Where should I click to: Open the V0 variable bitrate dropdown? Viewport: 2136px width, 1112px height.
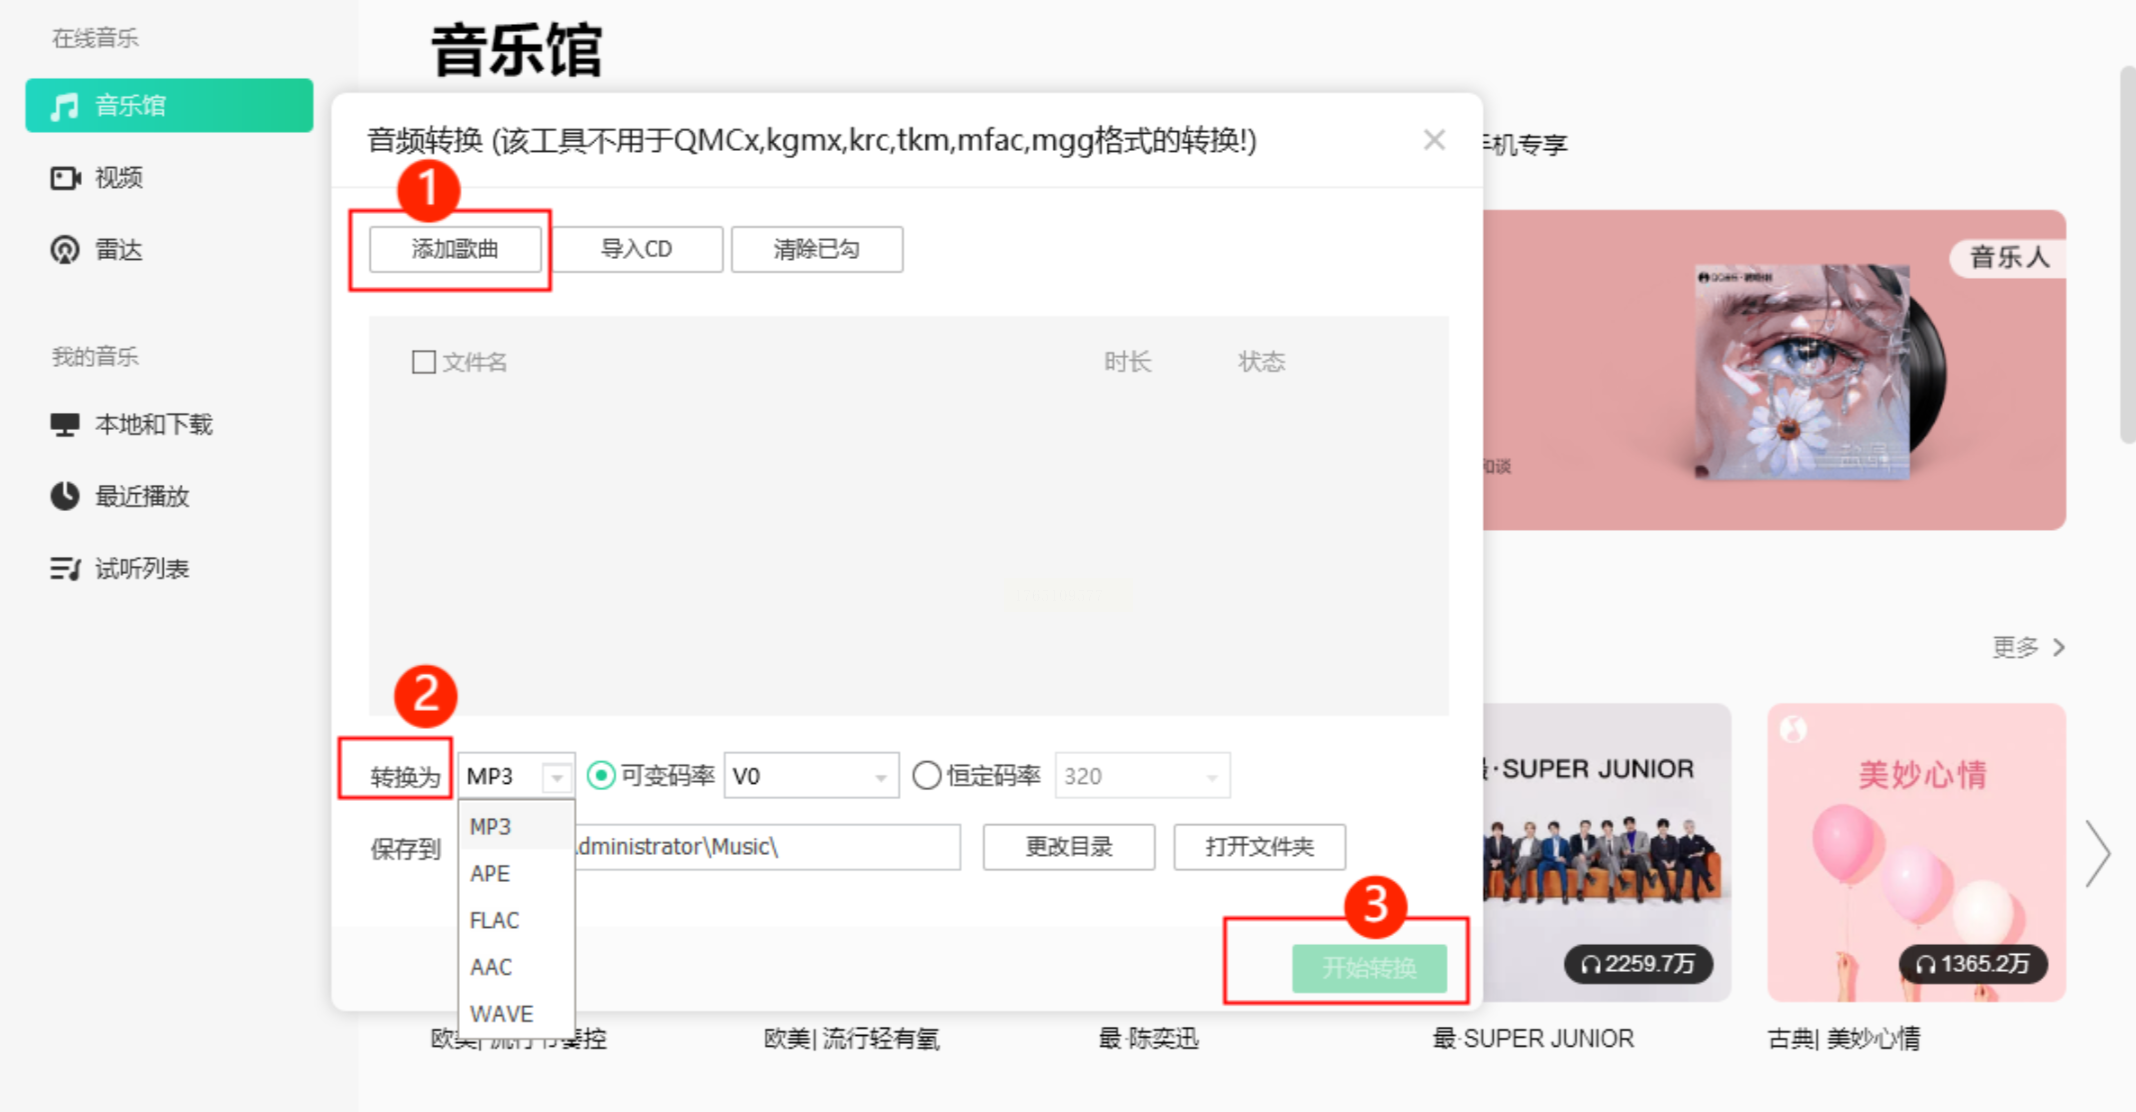(880, 777)
